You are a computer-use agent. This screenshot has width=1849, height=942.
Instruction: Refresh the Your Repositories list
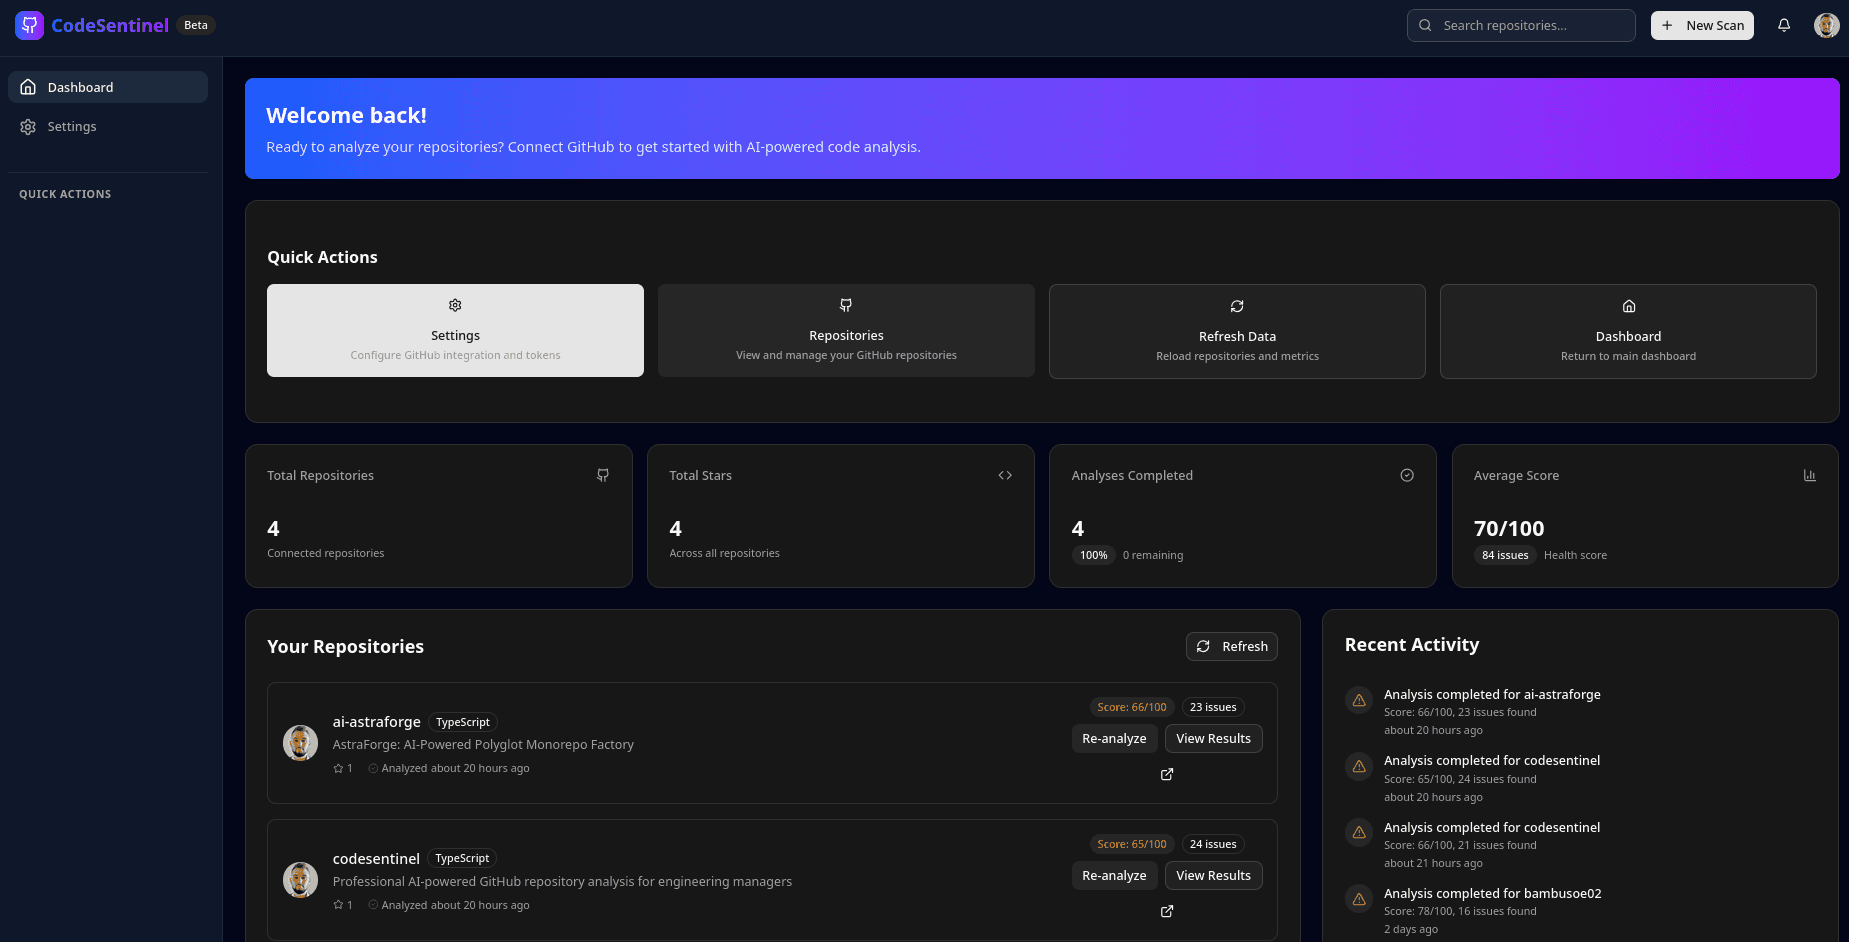click(1232, 646)
